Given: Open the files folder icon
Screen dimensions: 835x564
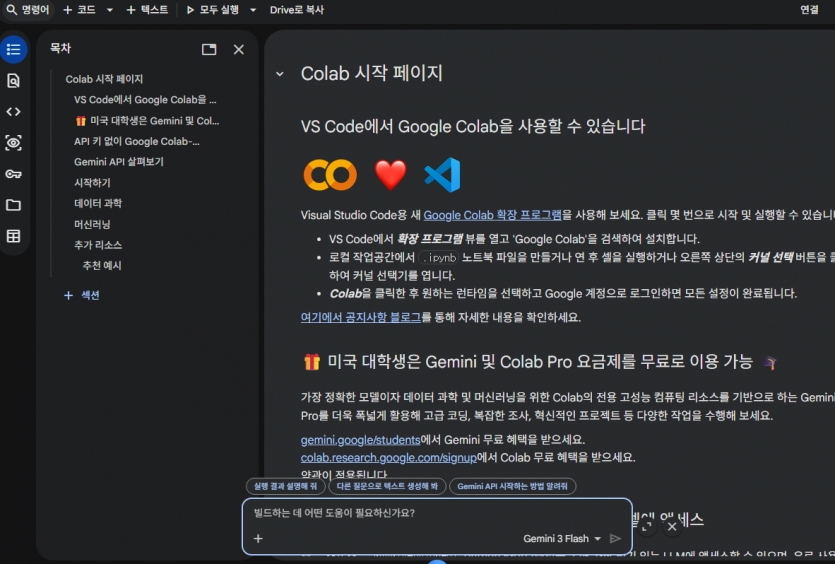Looking at the screenshot, I should [13, 205].
